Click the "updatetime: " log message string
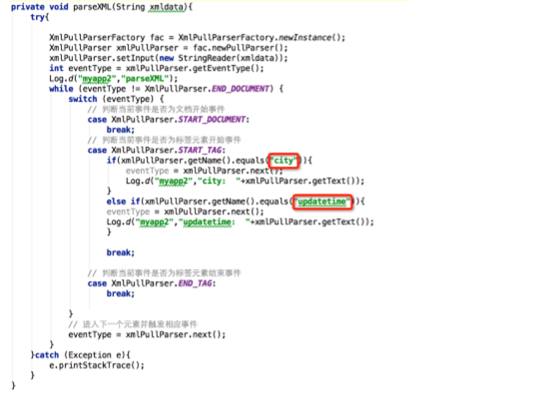554x402 pixels. [x=214, y=222]
